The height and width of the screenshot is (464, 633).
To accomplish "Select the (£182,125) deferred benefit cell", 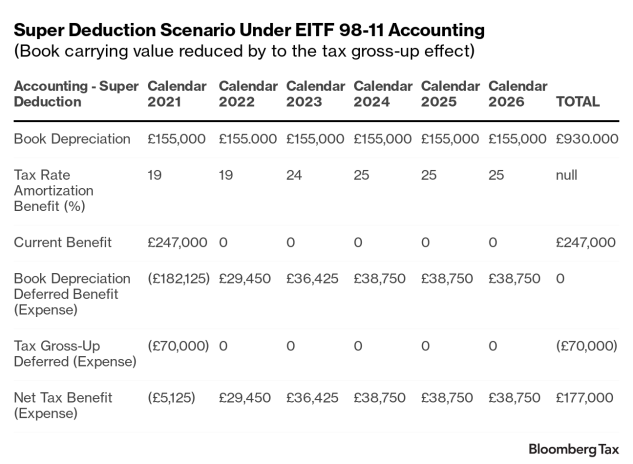I will (x=179, y=279).
